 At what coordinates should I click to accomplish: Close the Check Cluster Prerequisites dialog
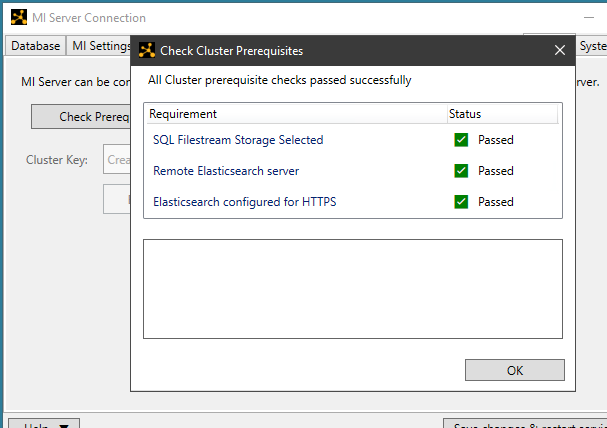(560, 50)
